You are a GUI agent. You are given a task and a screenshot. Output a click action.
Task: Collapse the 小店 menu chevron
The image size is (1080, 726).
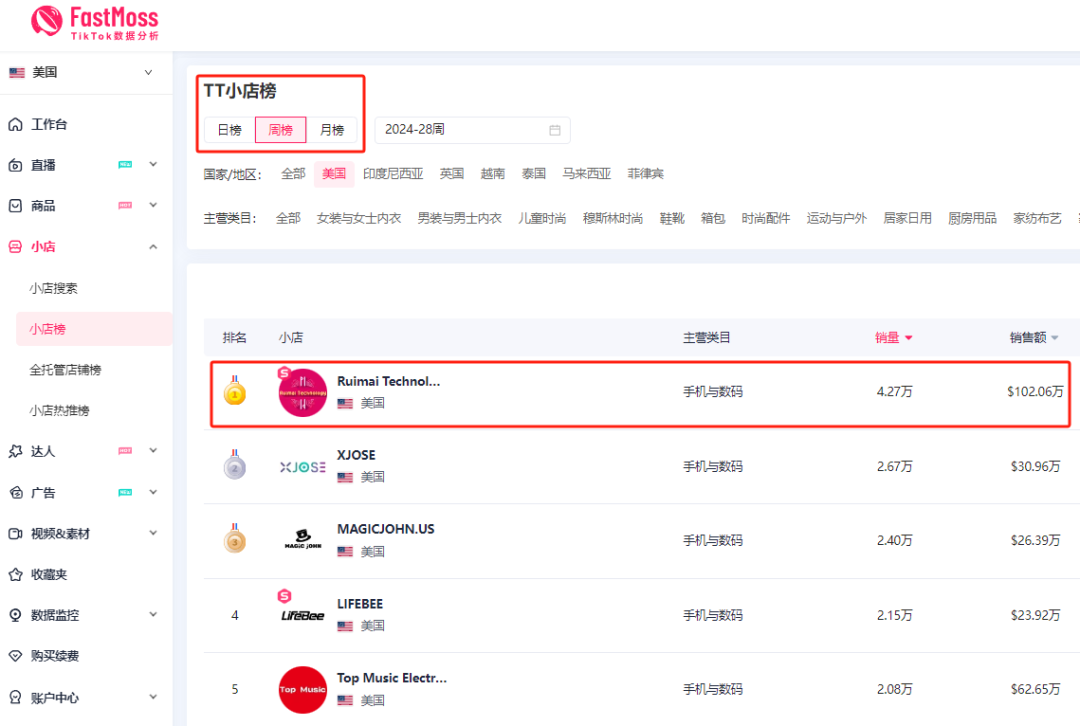[153, 247]
